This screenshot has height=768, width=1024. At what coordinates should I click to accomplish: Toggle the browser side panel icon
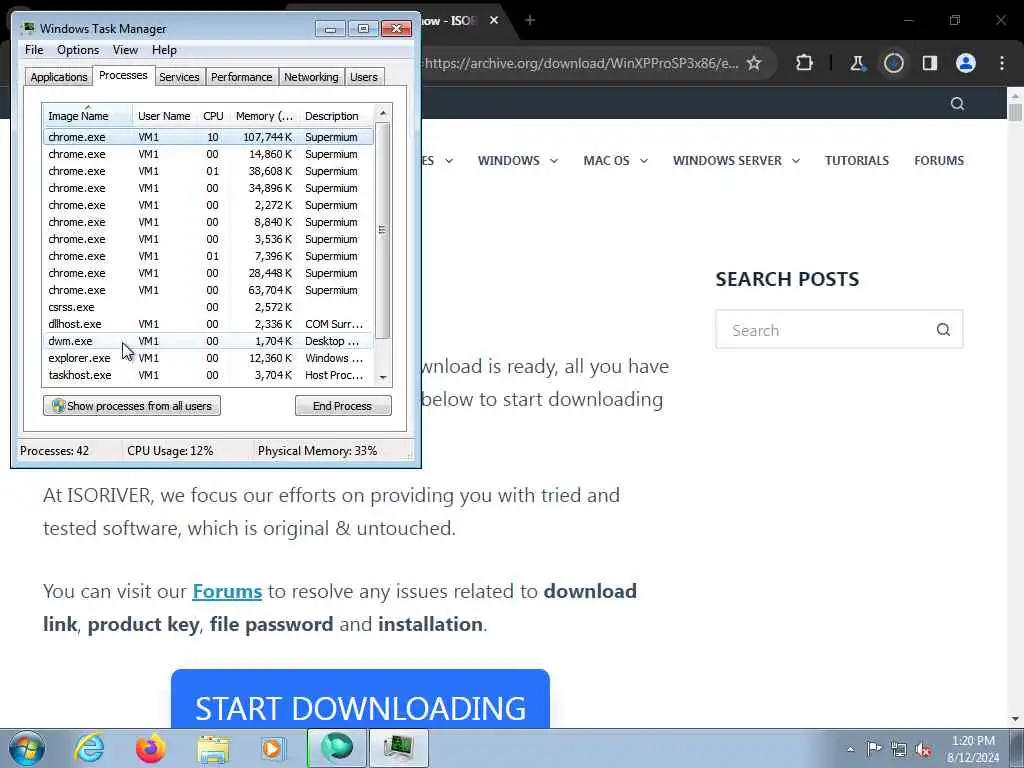(929, 63)
